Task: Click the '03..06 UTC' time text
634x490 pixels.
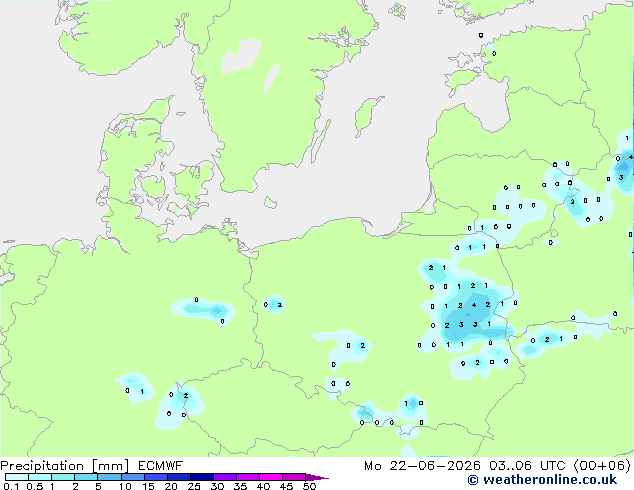Action: [527, 466]
